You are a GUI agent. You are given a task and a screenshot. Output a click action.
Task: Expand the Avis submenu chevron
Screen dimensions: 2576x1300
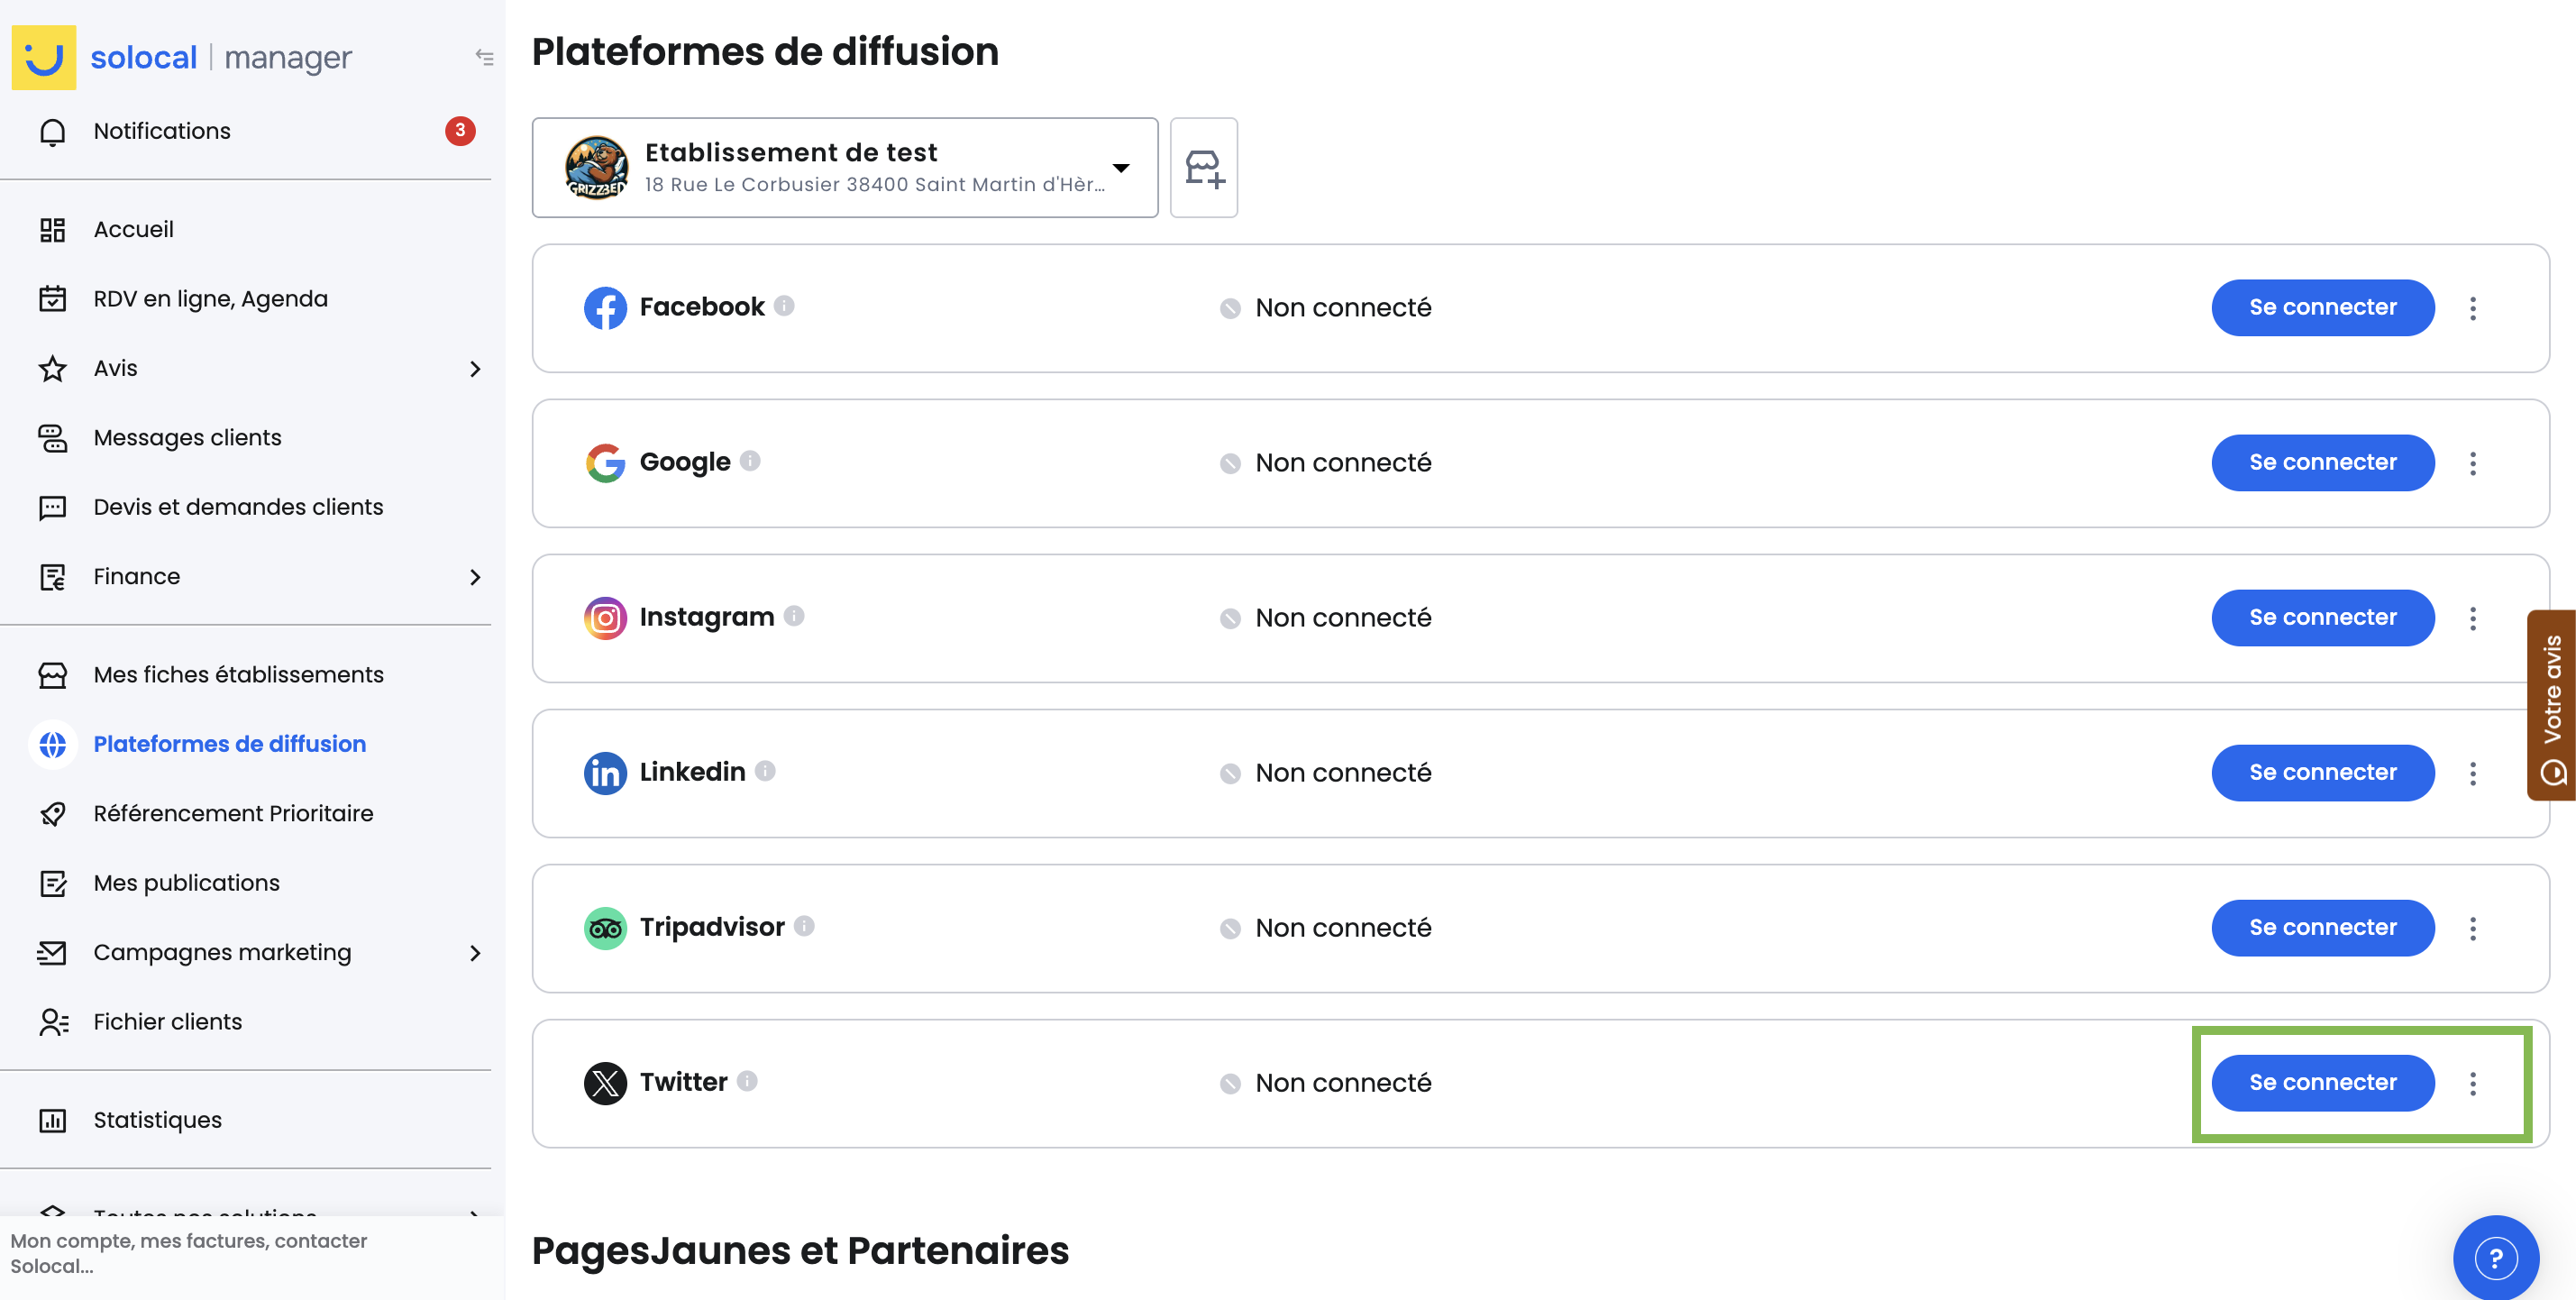[475, 369]
